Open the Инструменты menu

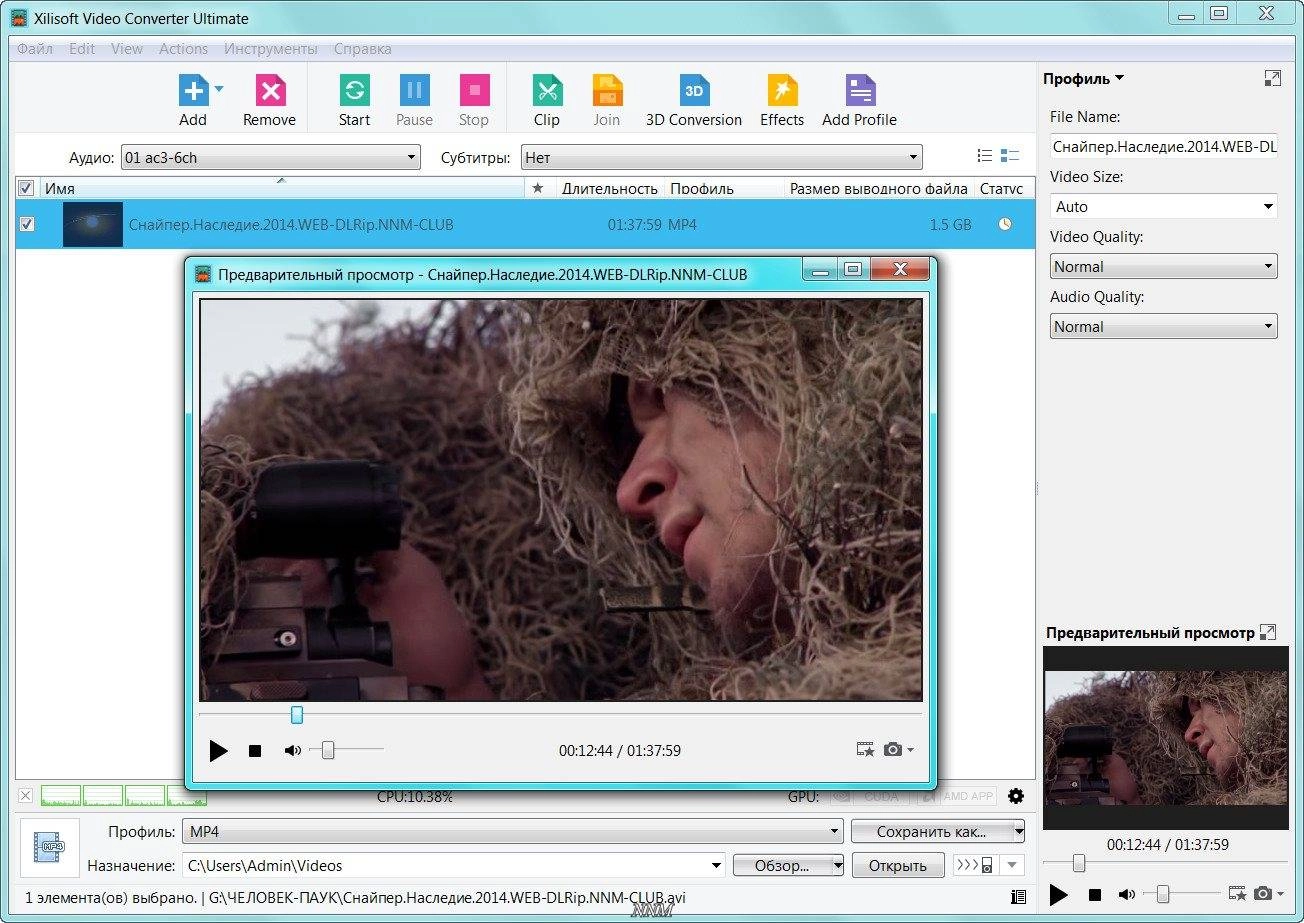tap(271, 48)
